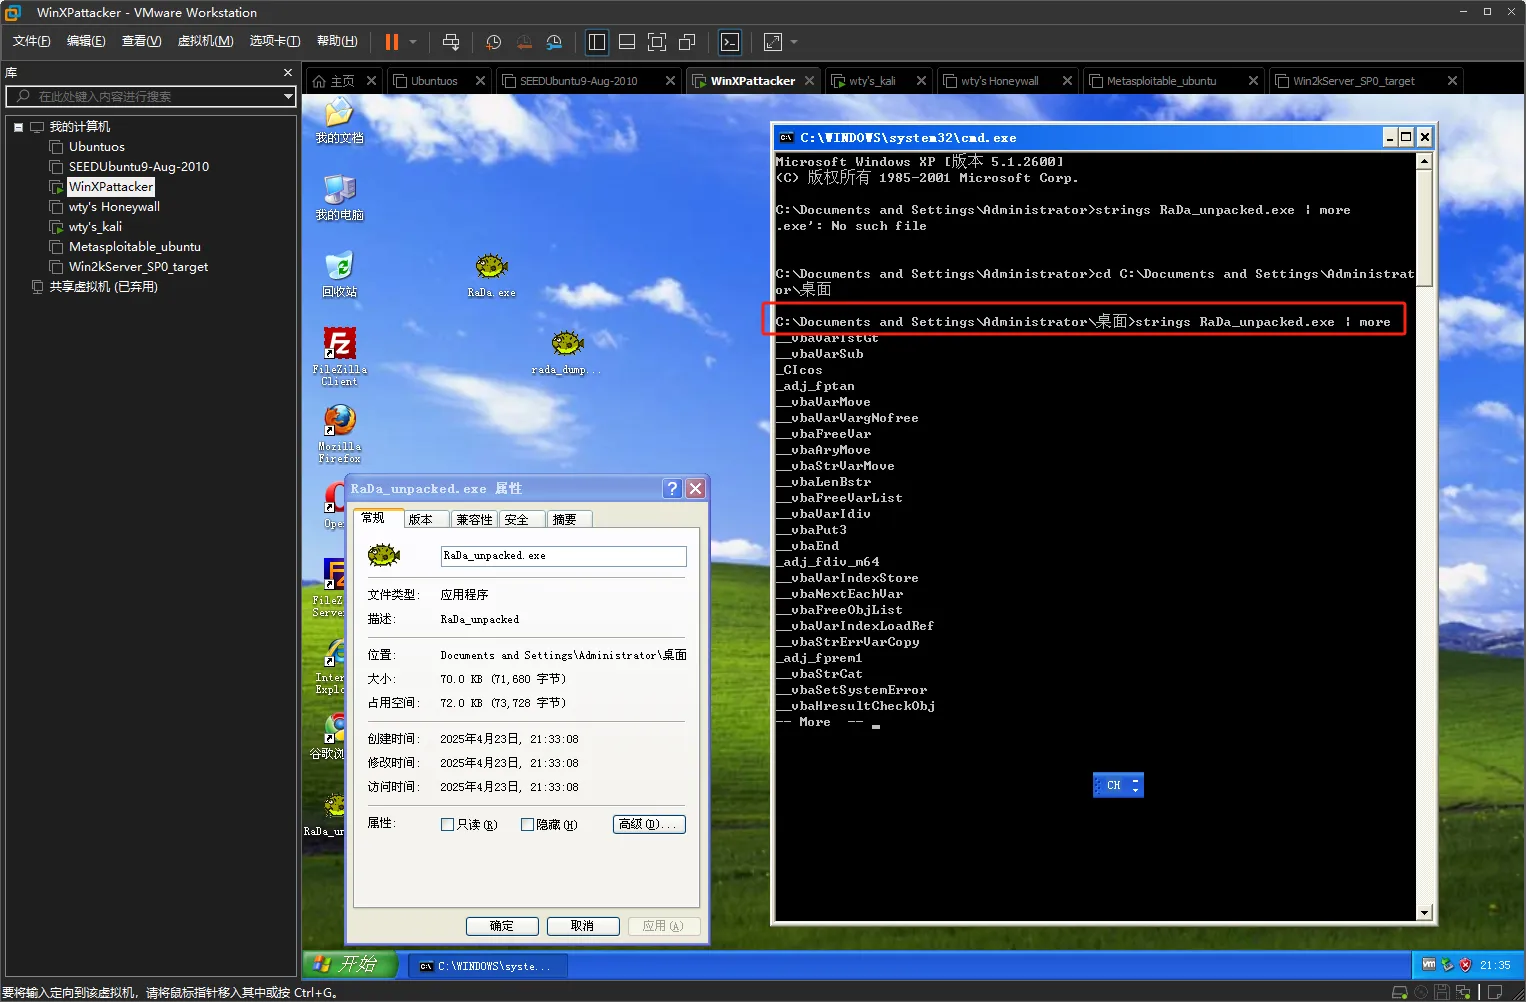Click the help question mark in properties dialog
The image size is (1526, 1002).
coord(672,488)
